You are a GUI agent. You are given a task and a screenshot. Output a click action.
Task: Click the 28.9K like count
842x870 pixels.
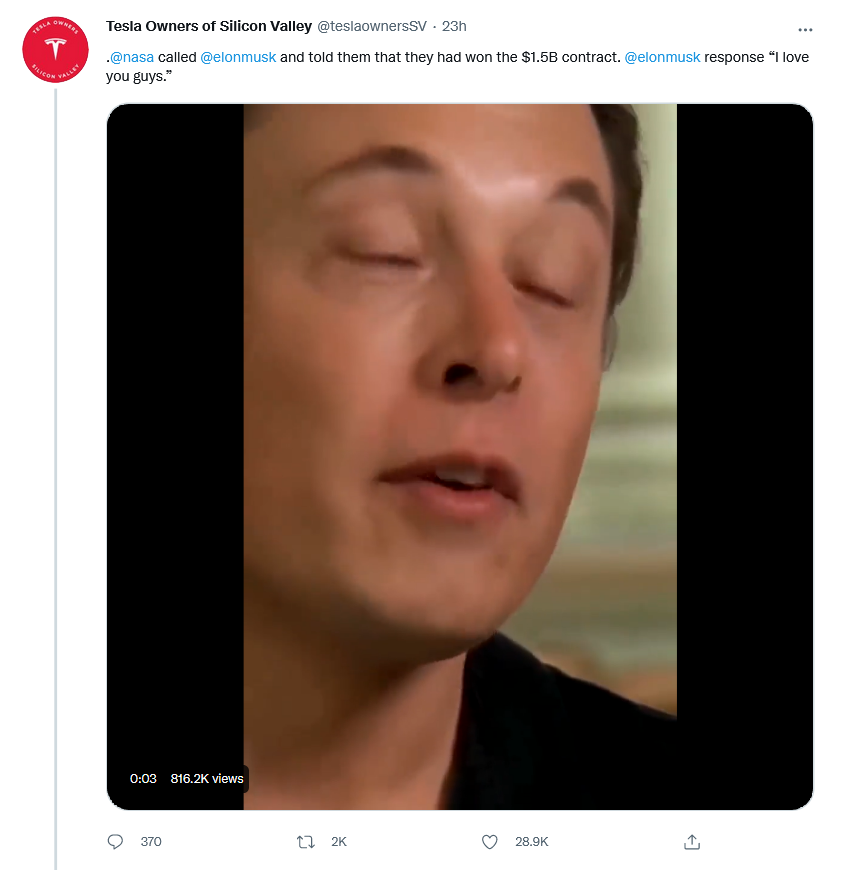(531, 842)
